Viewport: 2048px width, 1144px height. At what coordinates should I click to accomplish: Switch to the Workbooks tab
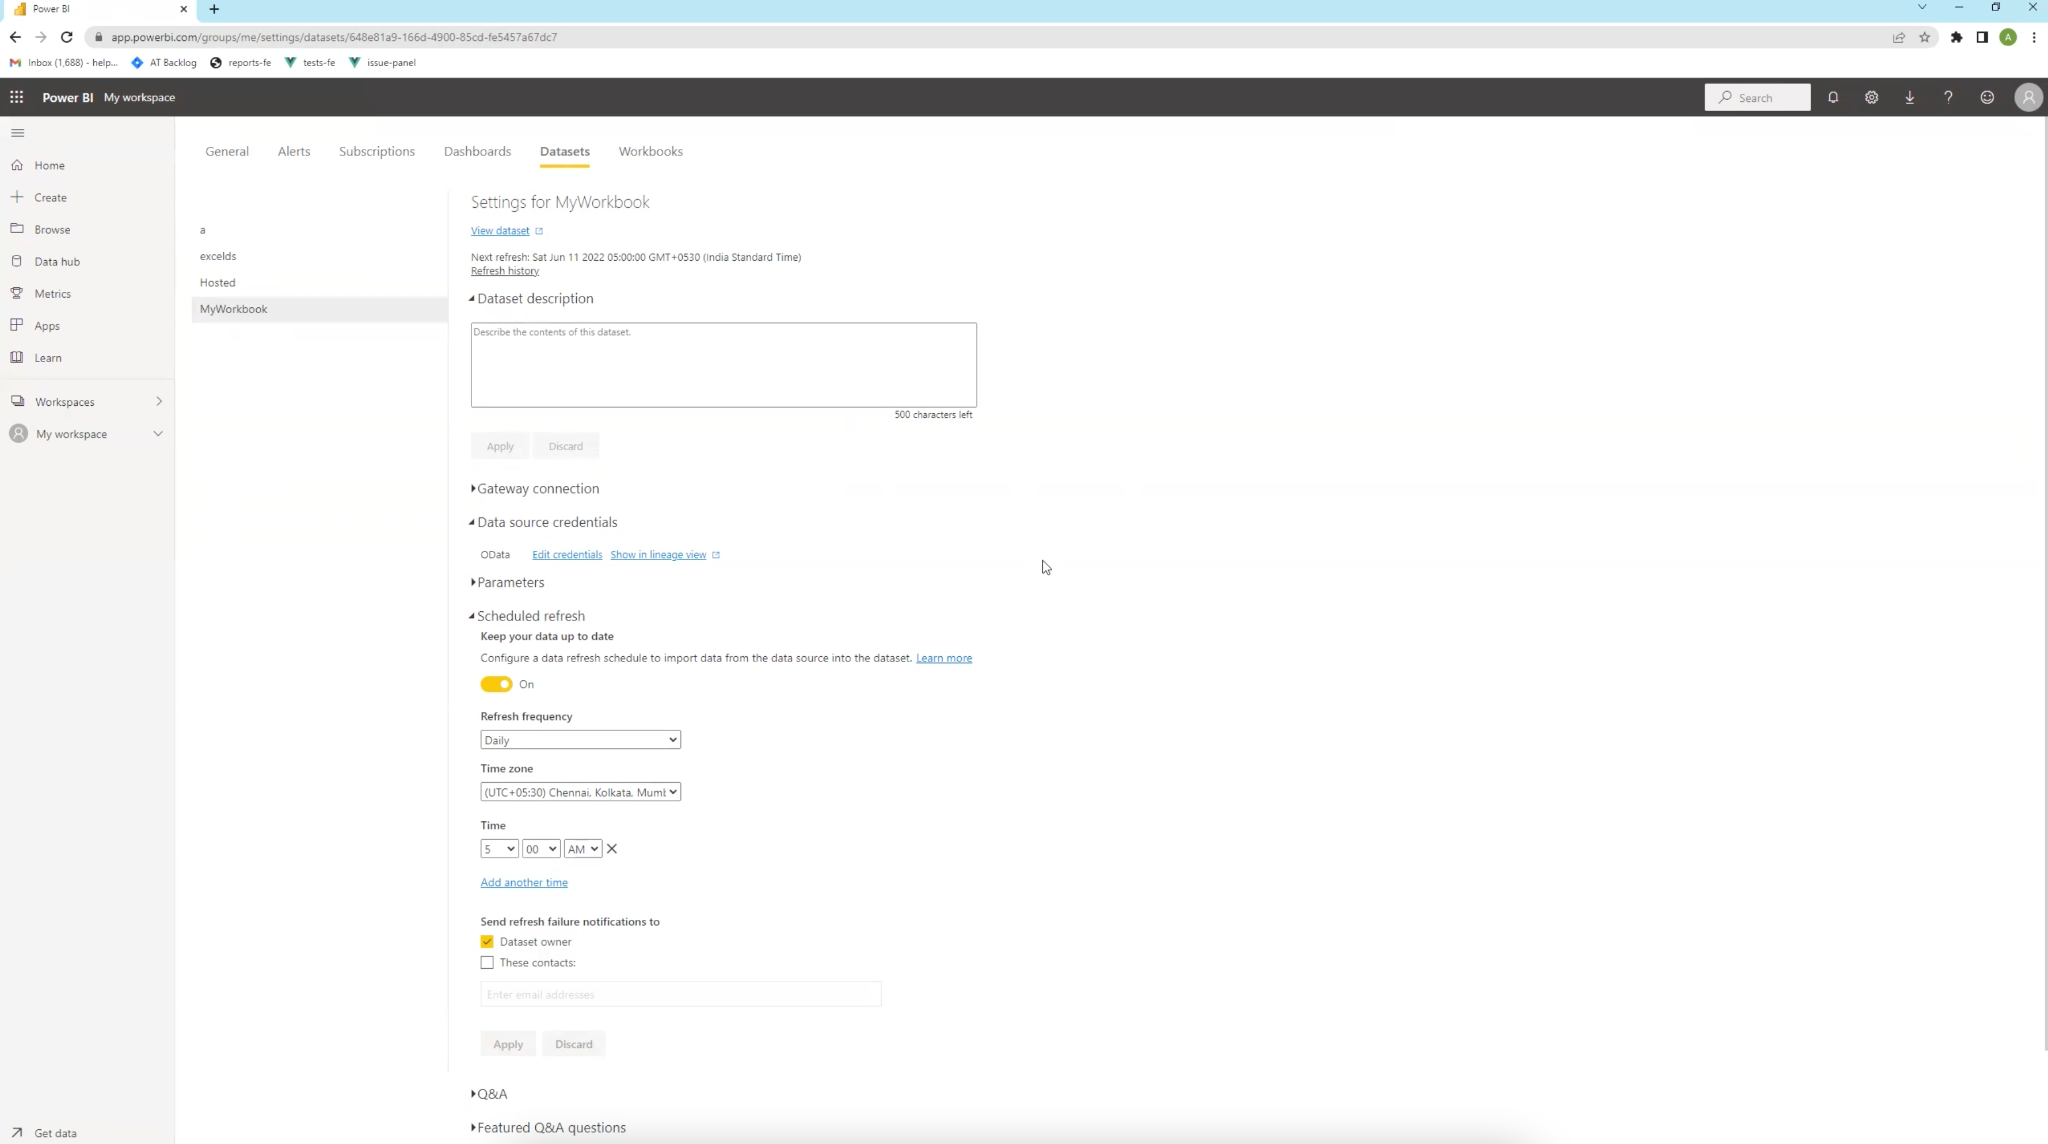pos(649,151)
